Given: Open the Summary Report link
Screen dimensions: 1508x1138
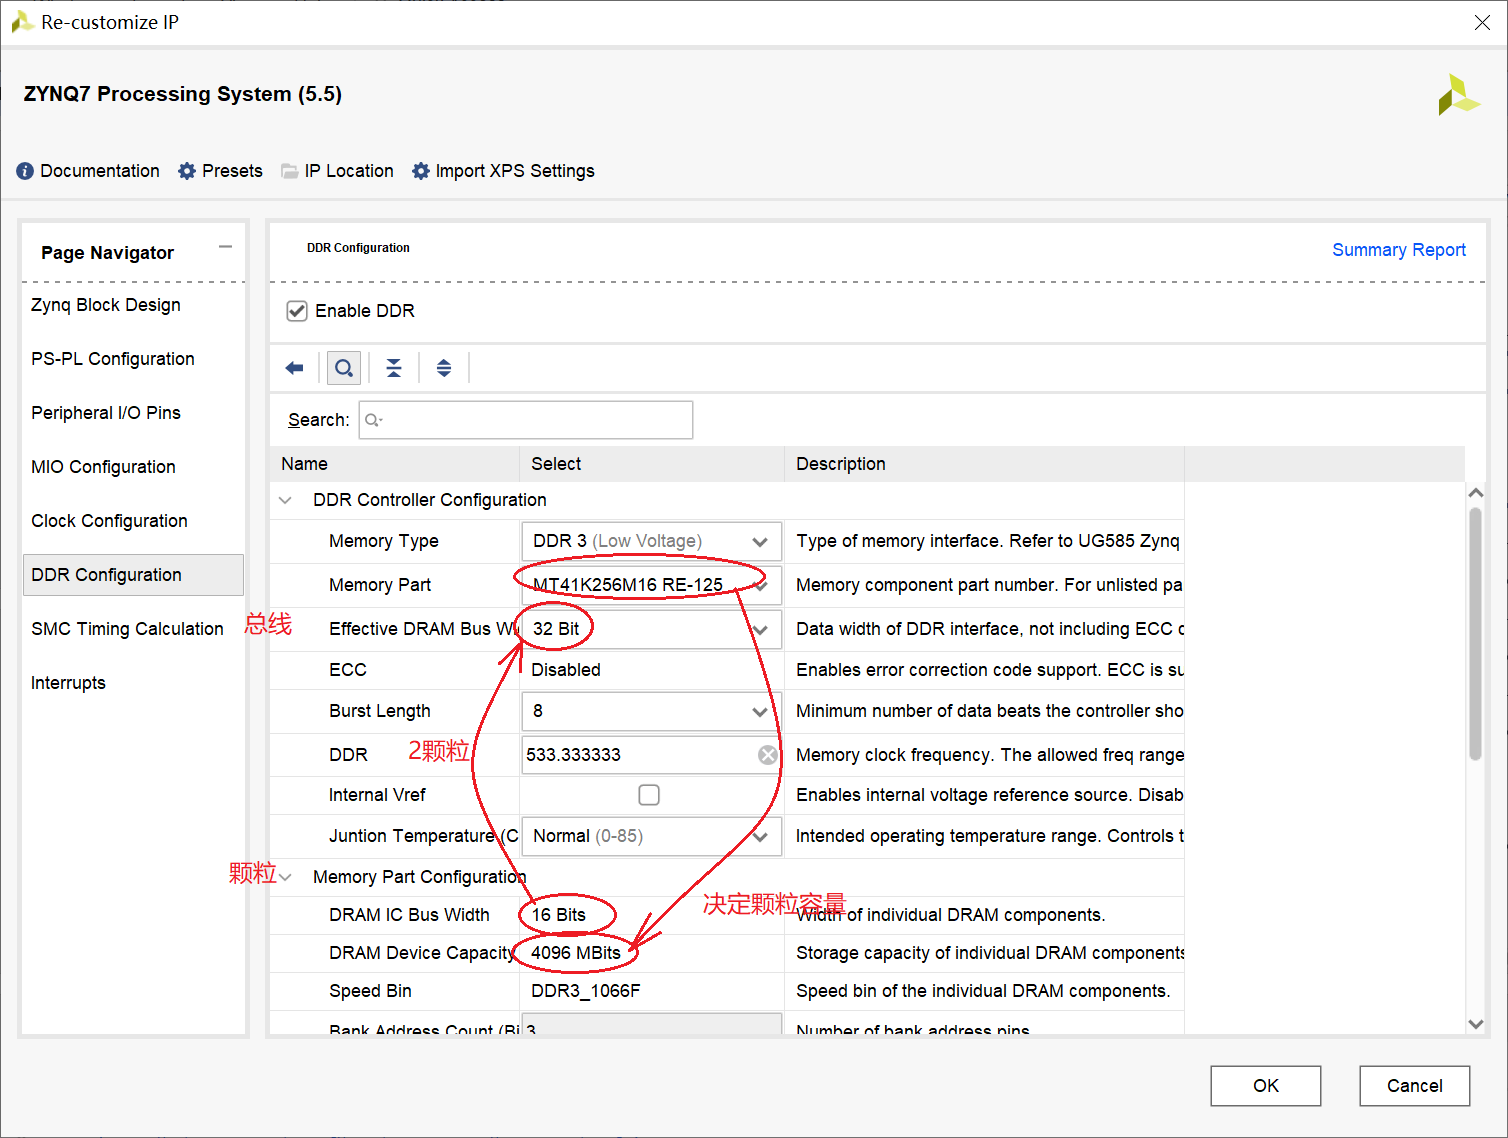Looking at the screenshot, I should (x=1398, y=250).
